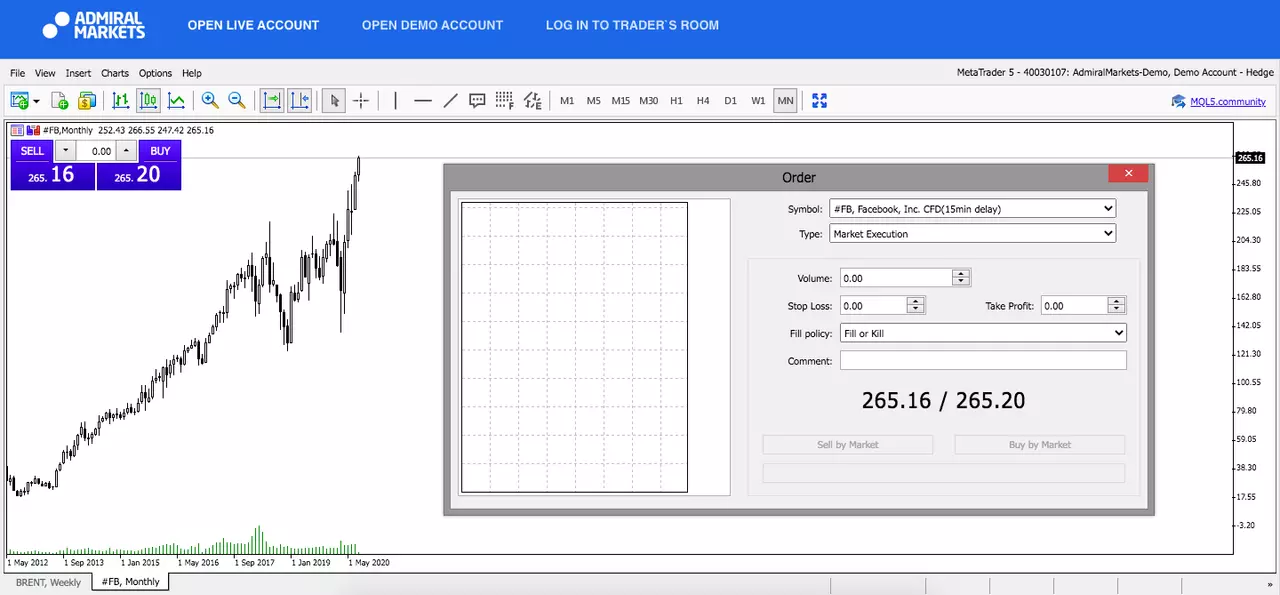This screenshot has width=1280, height=595.
Task: Switch chart to line chart
Action: tap(176, 100)
